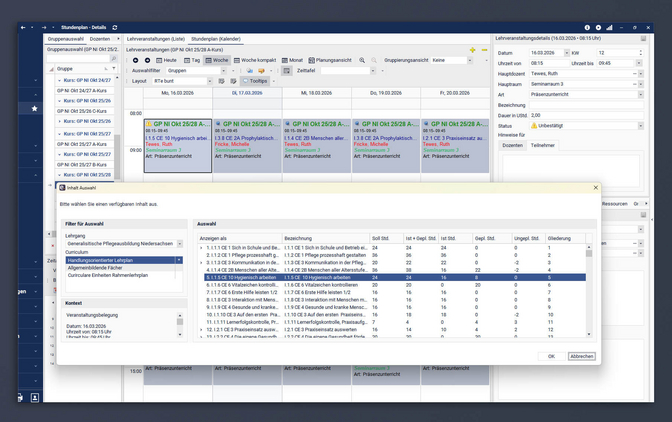The image size is (672, 422).
Task: Toggle the Tooltips button
Action: (x=258, y=81)
